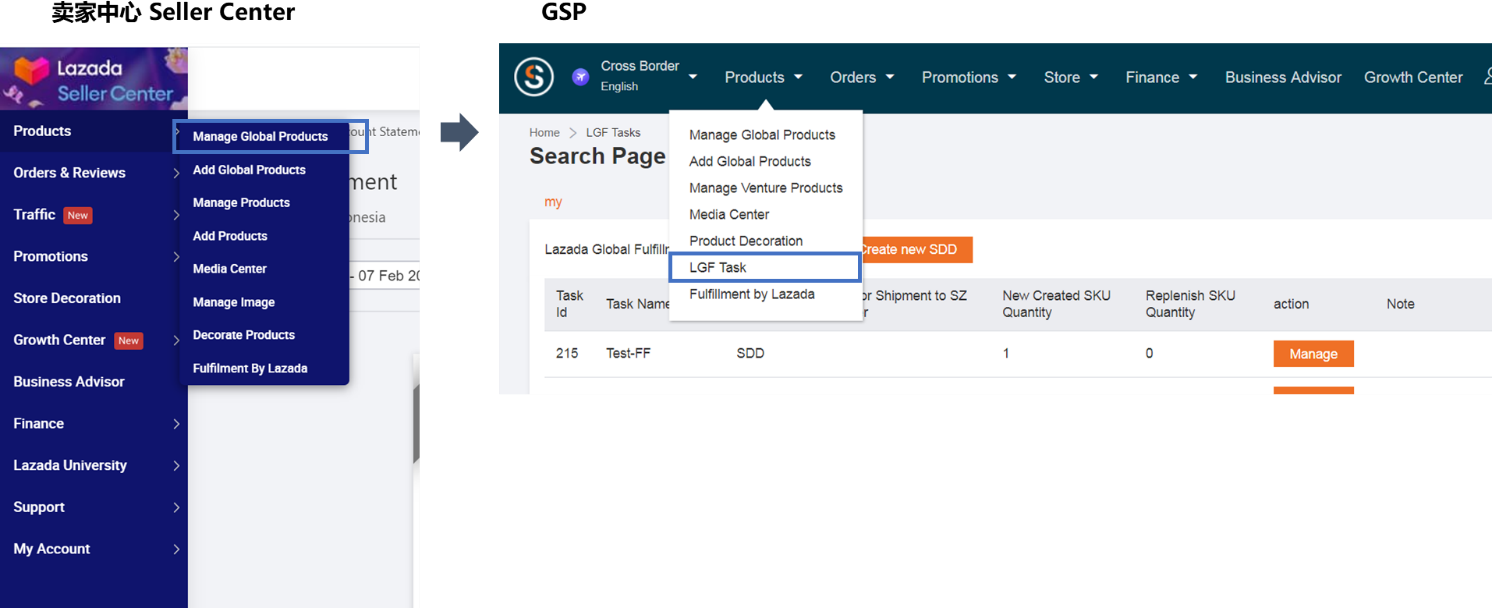
Task: Click the New Created SKU Quantity header
Action: (x=1056, y=304)
